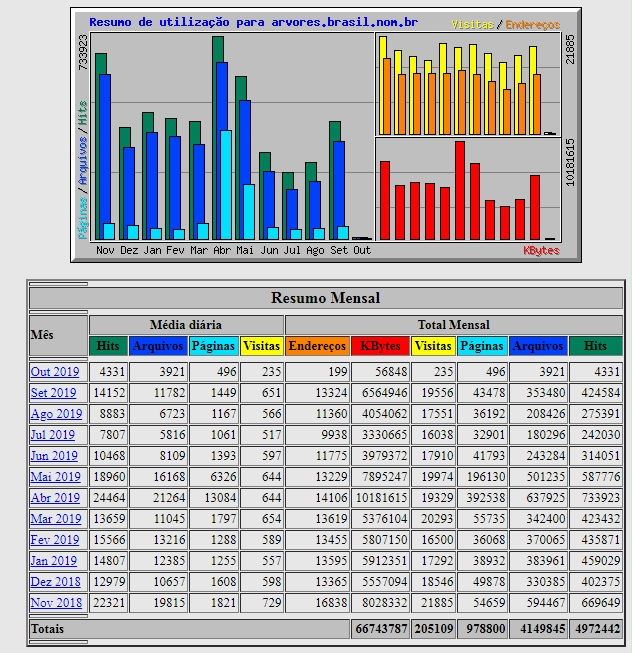Click the red KBytes column header
The width and height of the screenshot is (632, 653).
click(380, 346)
